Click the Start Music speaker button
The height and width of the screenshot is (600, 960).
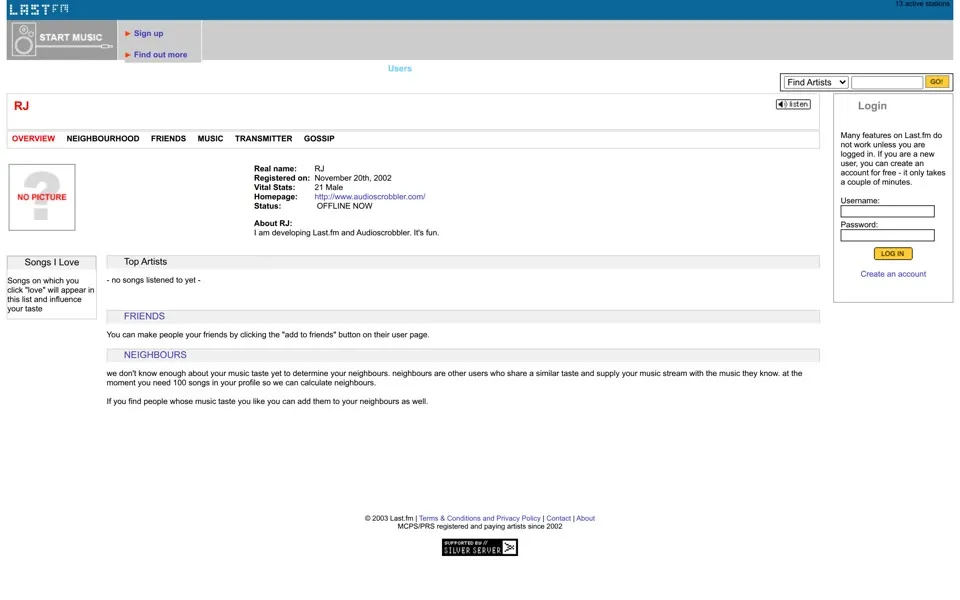[62, 40]
